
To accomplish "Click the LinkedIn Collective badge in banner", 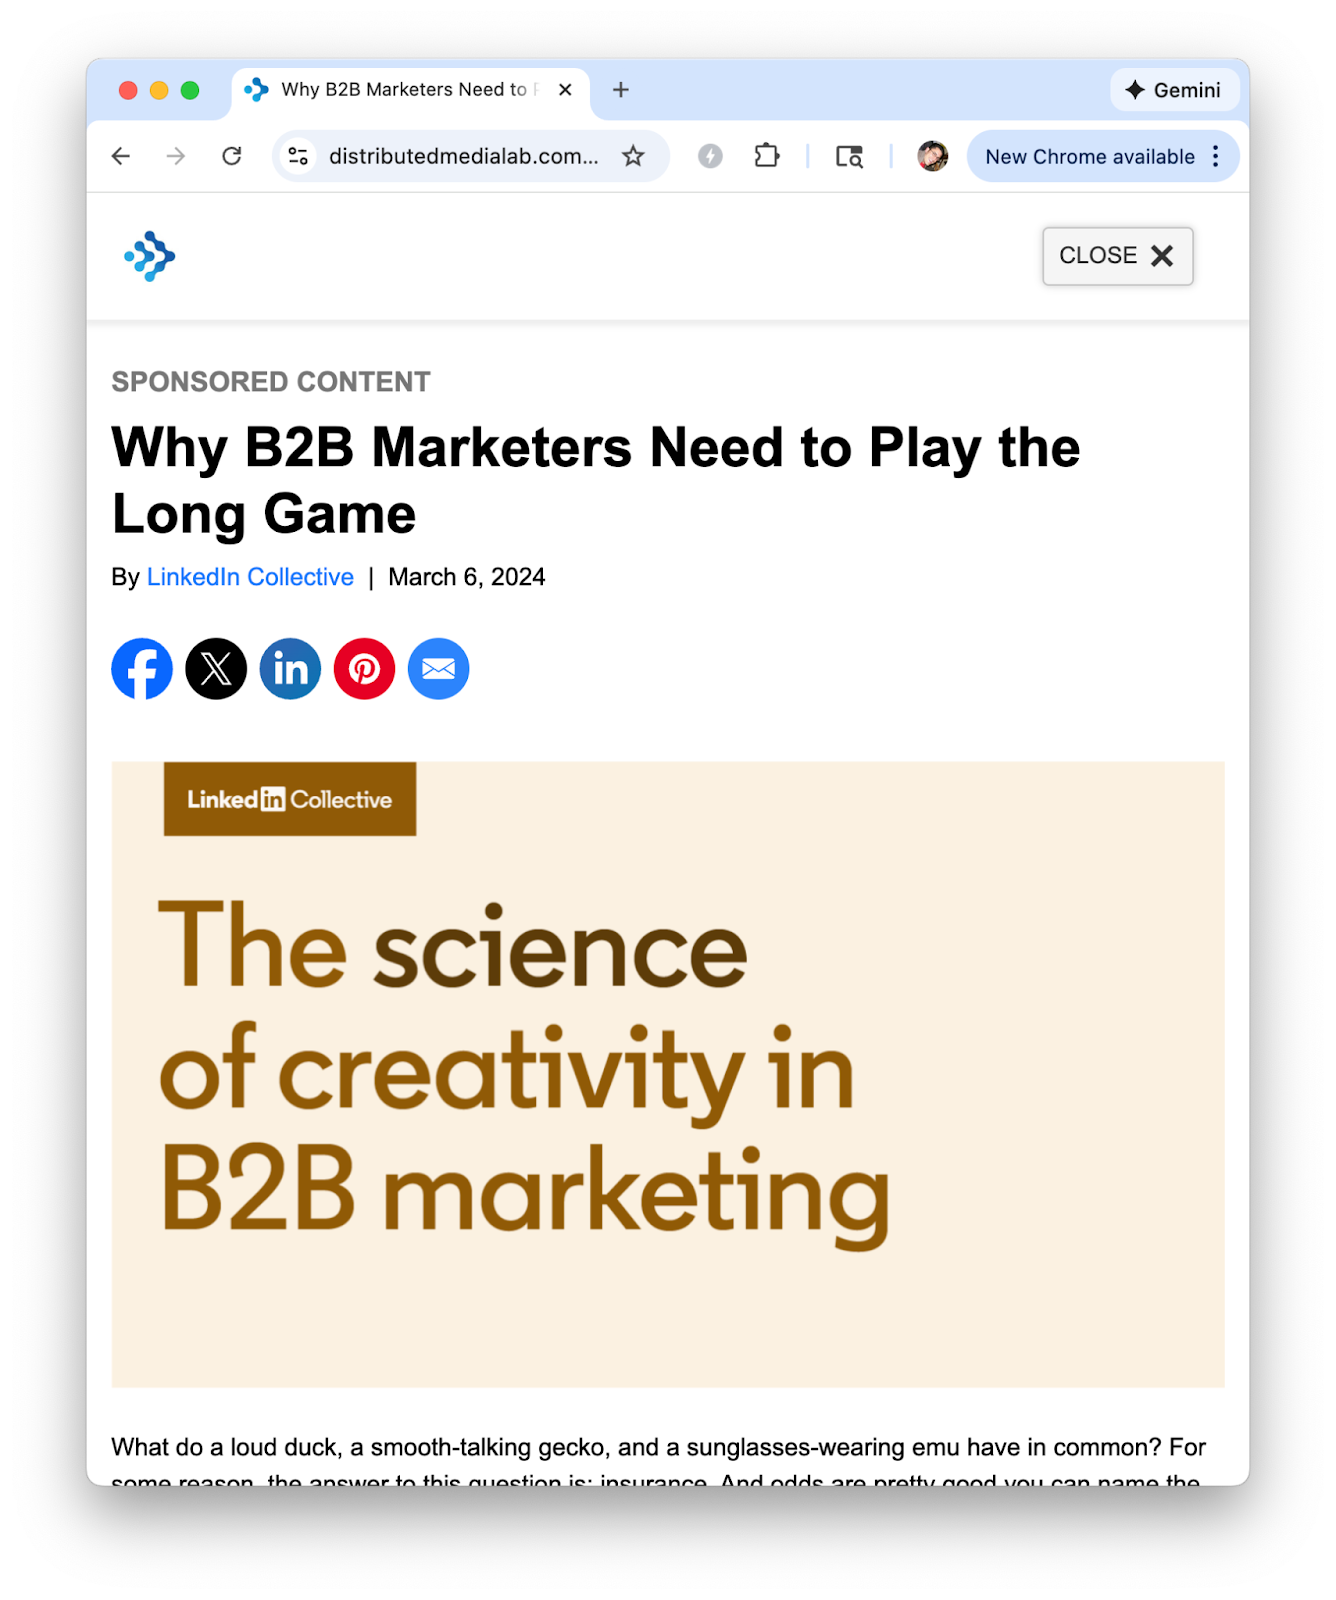I will [290, 799].
